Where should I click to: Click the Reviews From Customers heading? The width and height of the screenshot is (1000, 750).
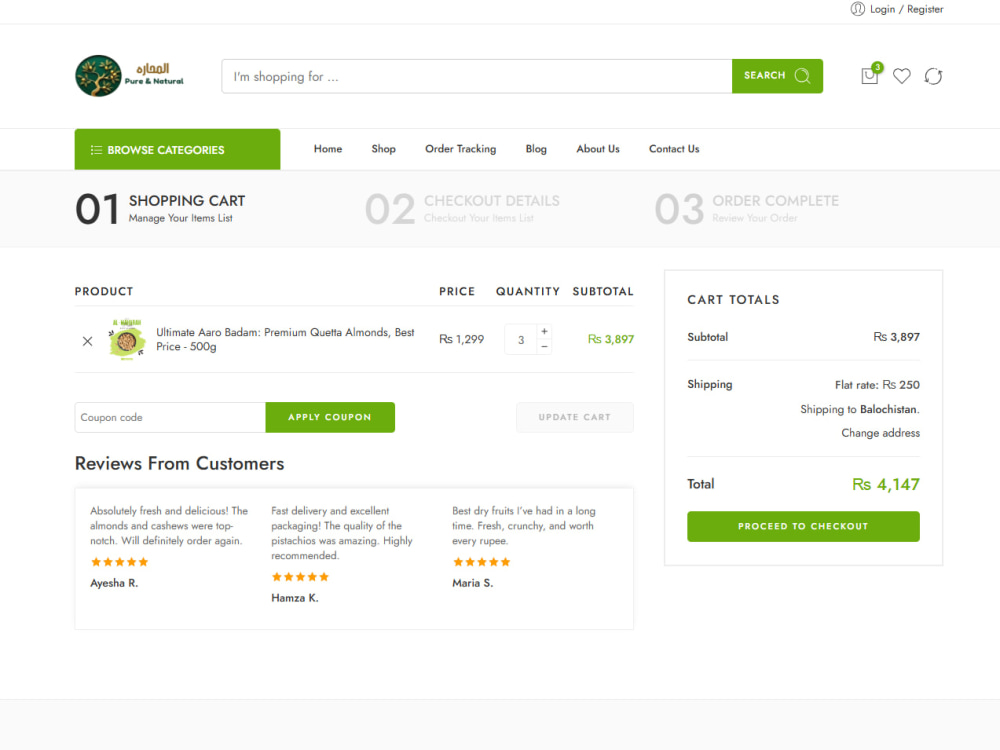point(179,464)
